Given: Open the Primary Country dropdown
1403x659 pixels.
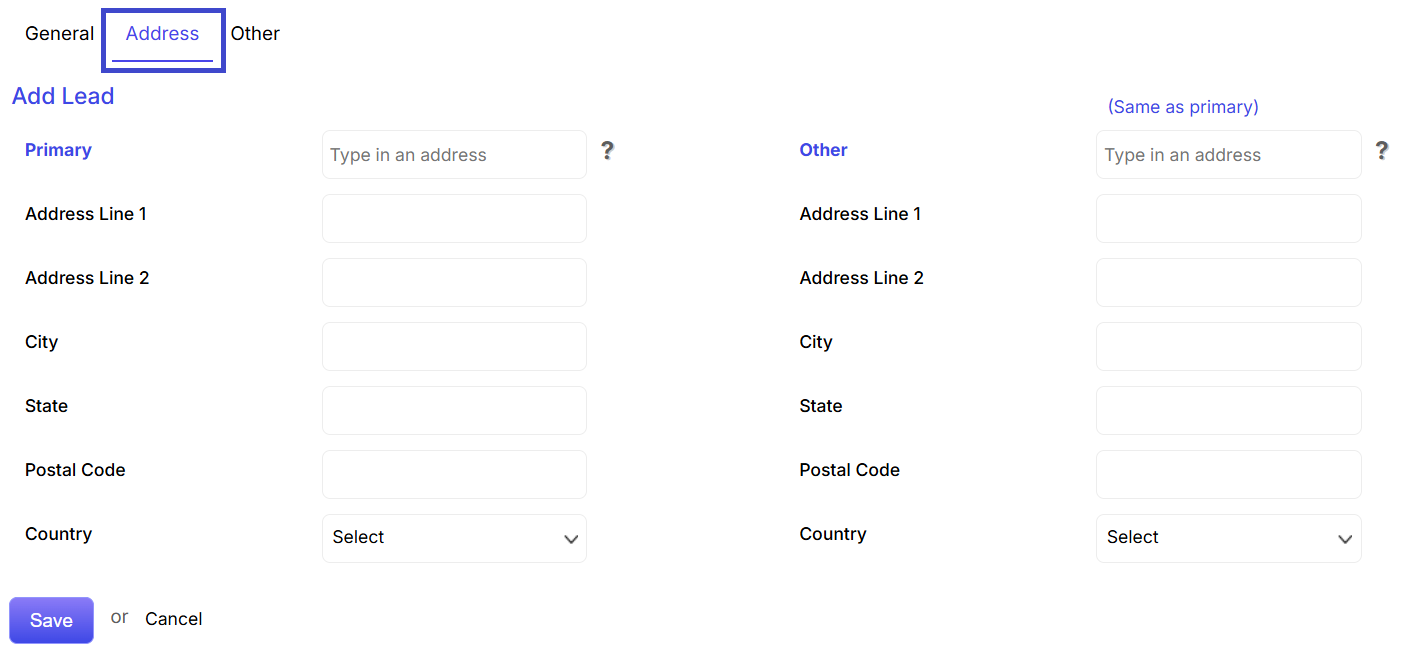Looking at the screenshot, I should tap(454, 538).
